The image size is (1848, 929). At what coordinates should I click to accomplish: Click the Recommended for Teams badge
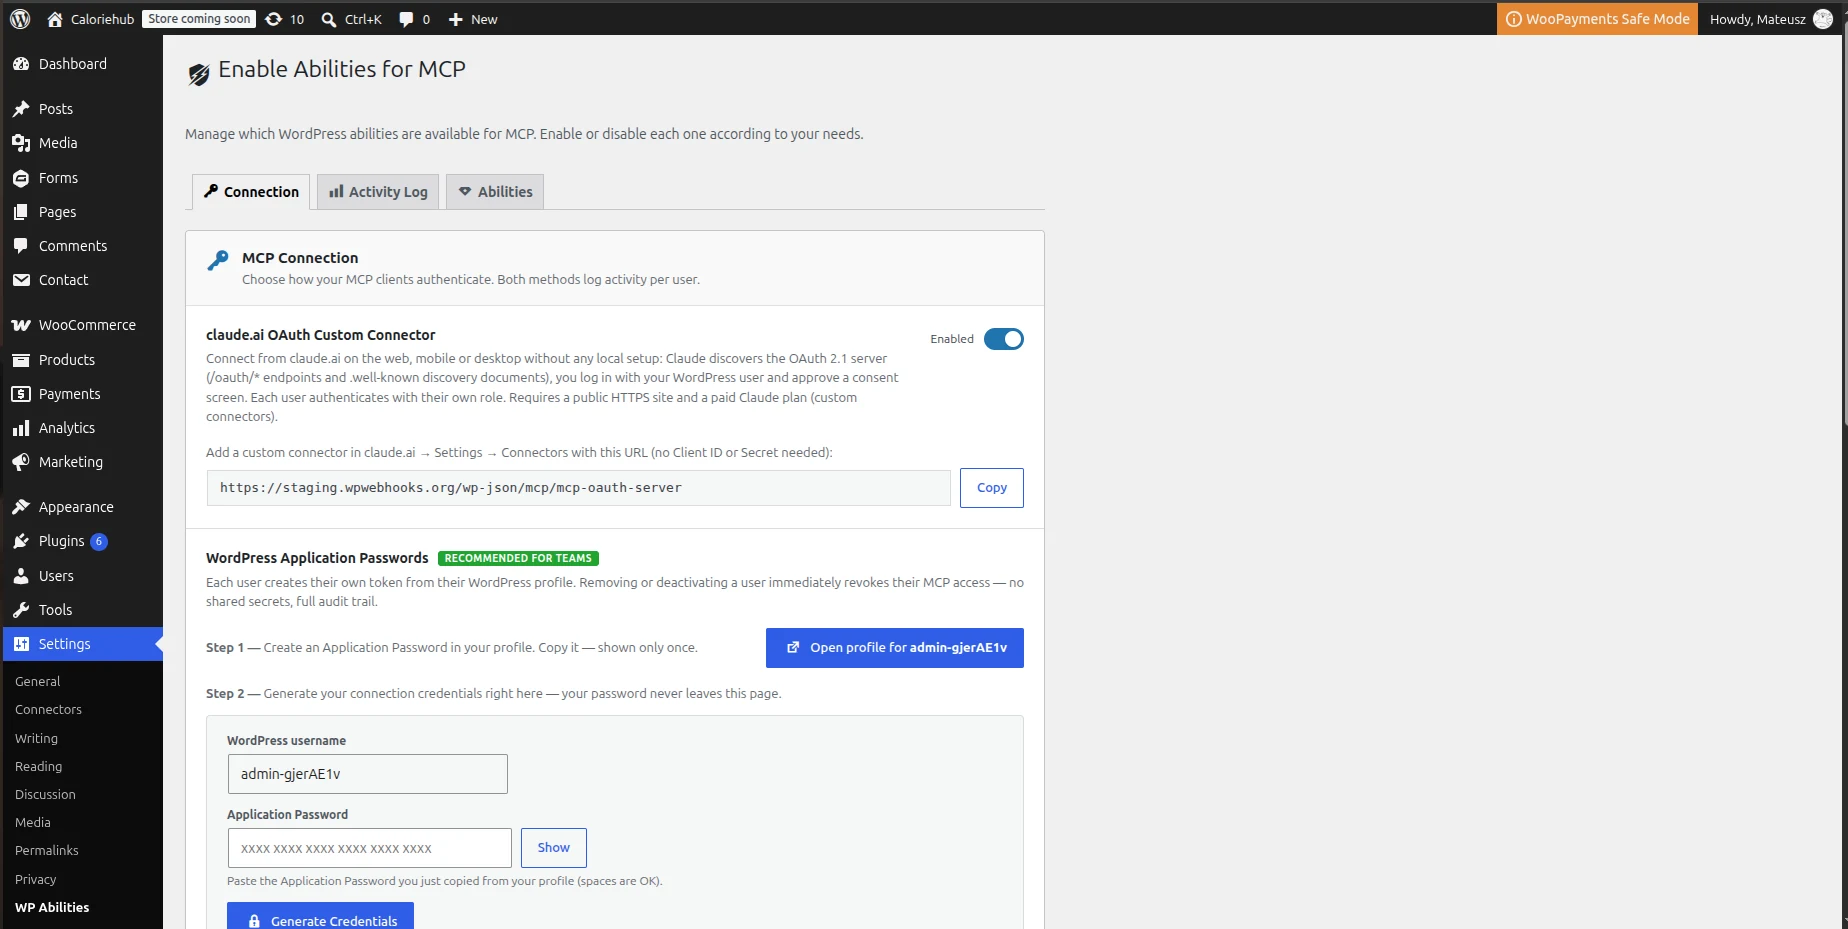[518, 558]
